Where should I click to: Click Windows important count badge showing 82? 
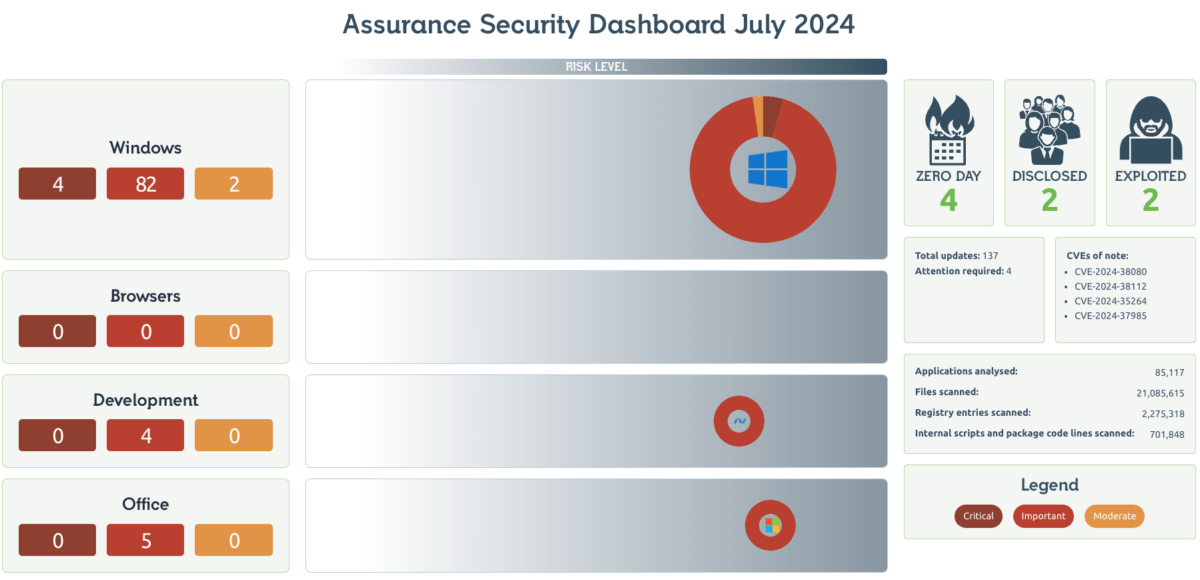(x=146, y=184)
